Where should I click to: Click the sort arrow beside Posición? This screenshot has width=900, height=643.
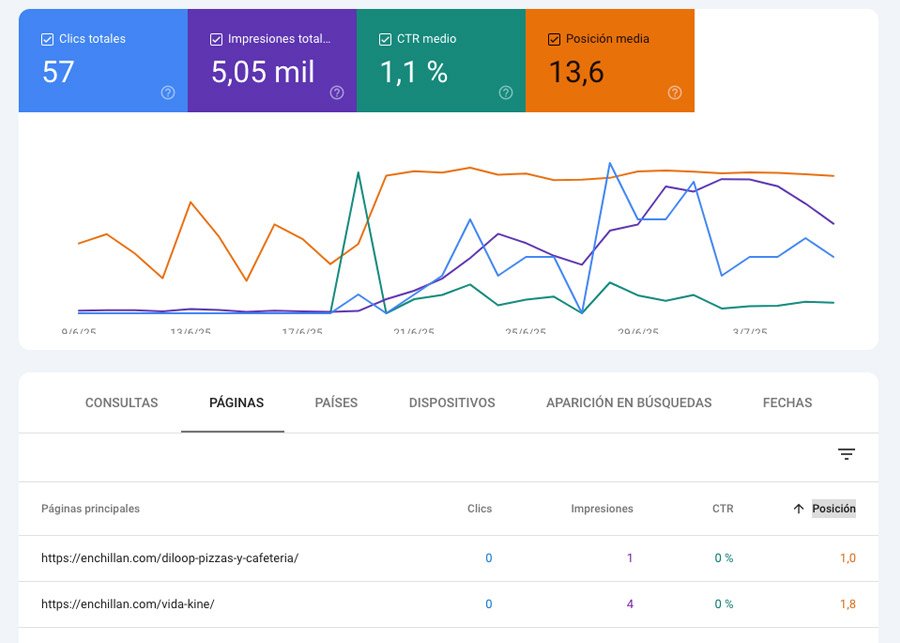click(x=798, y=509)
